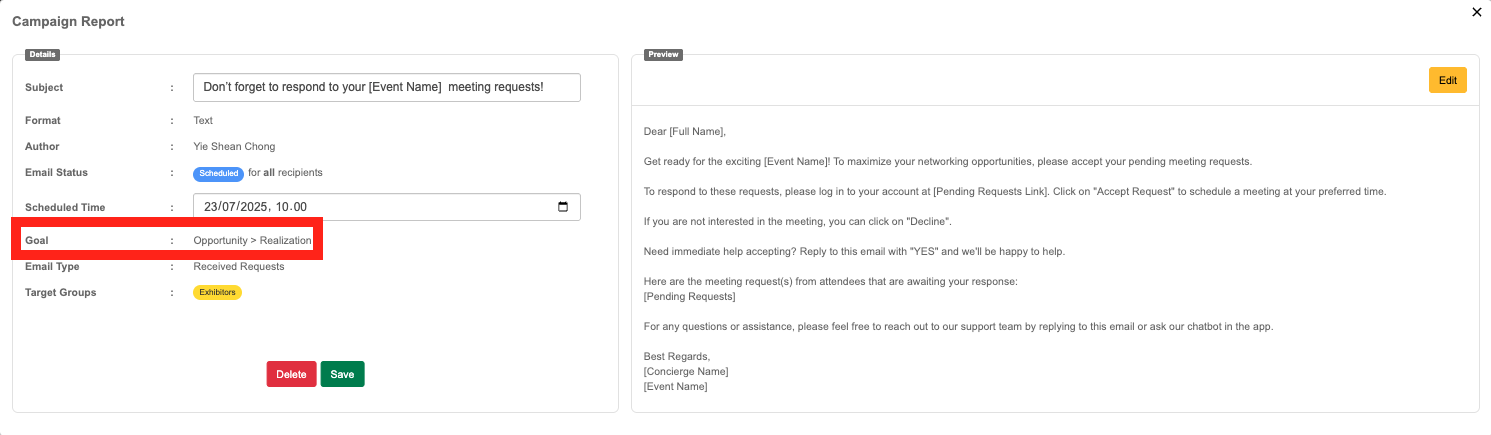Close the Campaign Report dialog
This screenshot has height=435, width=1491.
(1477, 12)
